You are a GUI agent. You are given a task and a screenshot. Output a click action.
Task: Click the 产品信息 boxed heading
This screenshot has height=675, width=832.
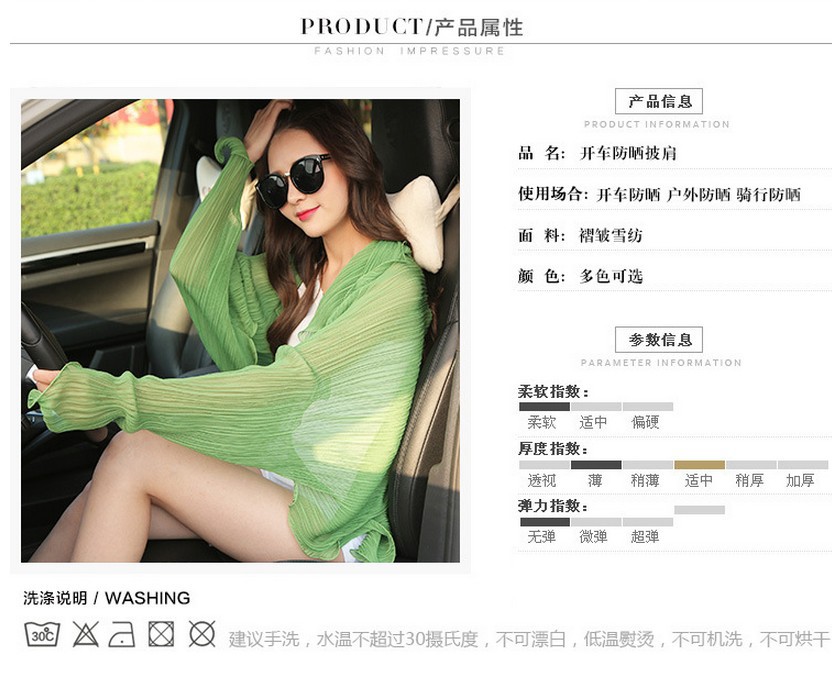point(659,101)
